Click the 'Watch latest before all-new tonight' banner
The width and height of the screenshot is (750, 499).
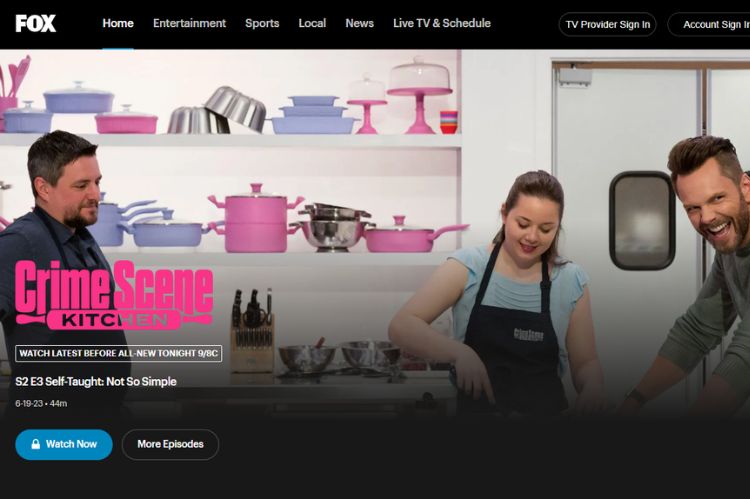point(119,354)
